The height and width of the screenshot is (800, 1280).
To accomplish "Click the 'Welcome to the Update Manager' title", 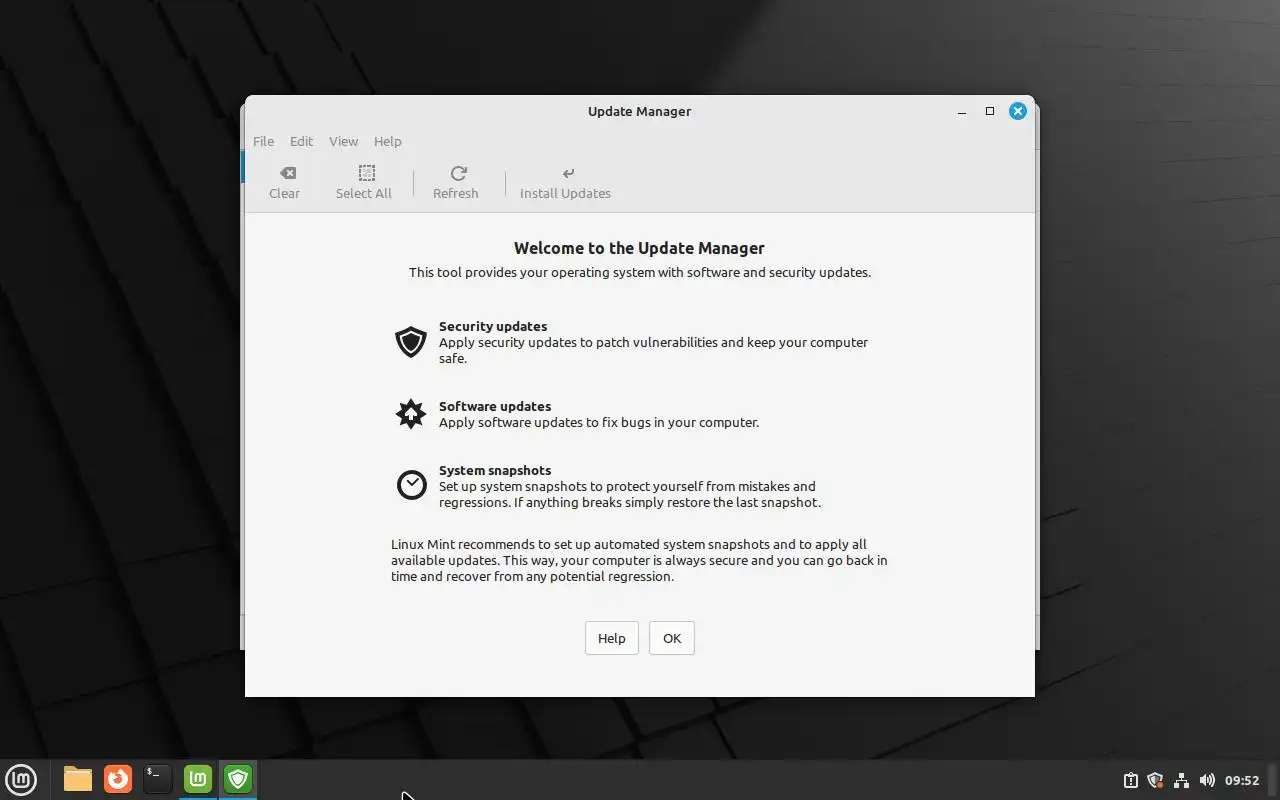I will (x=639, y=248).
